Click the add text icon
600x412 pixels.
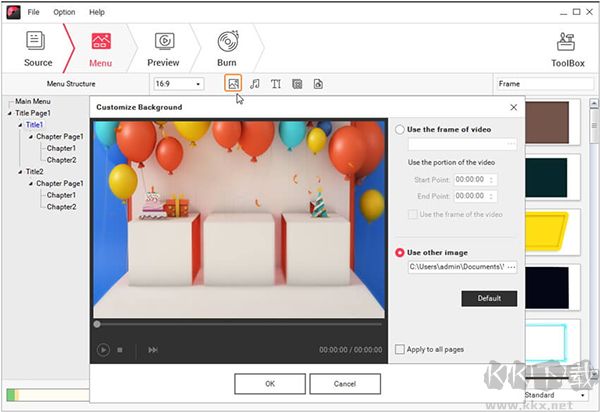pyautogui.click(x=276, y=84)
